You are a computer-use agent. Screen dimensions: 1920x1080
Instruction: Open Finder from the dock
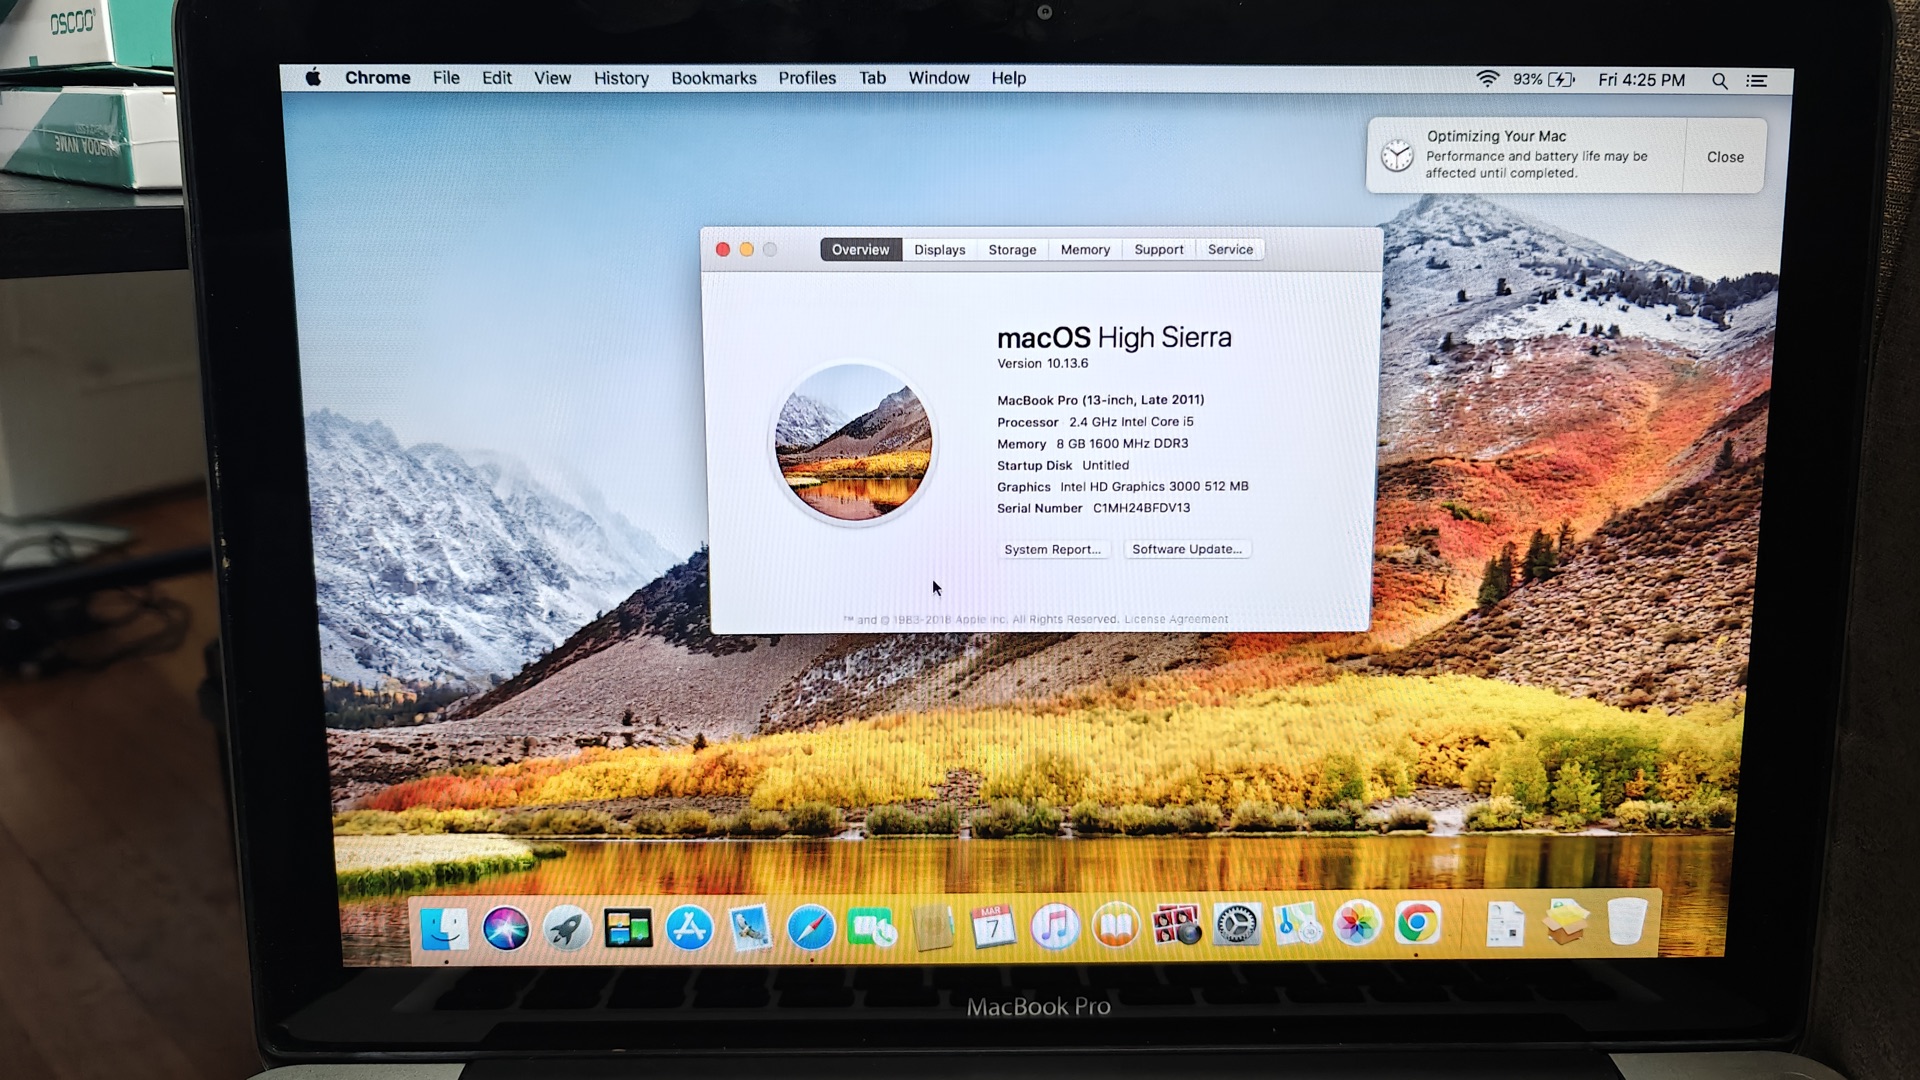[444, 928]
